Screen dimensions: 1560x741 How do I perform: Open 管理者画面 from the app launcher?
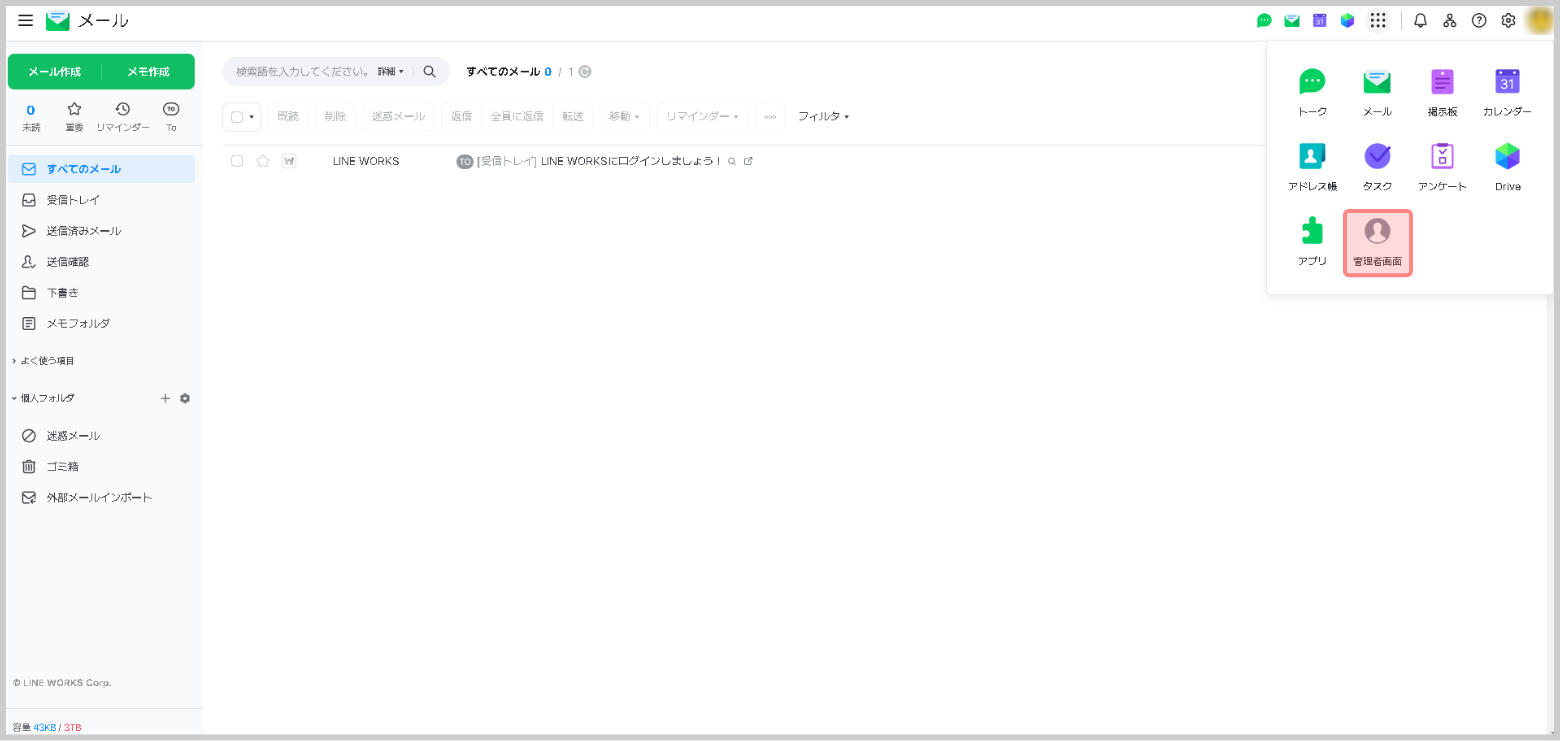[x=1377, y=243]
